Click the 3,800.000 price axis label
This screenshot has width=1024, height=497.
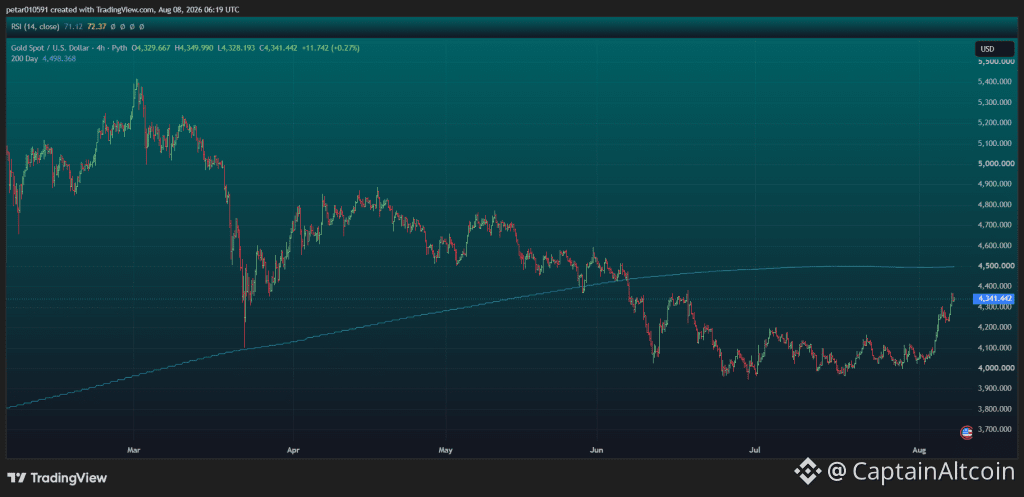click(996, 409)
